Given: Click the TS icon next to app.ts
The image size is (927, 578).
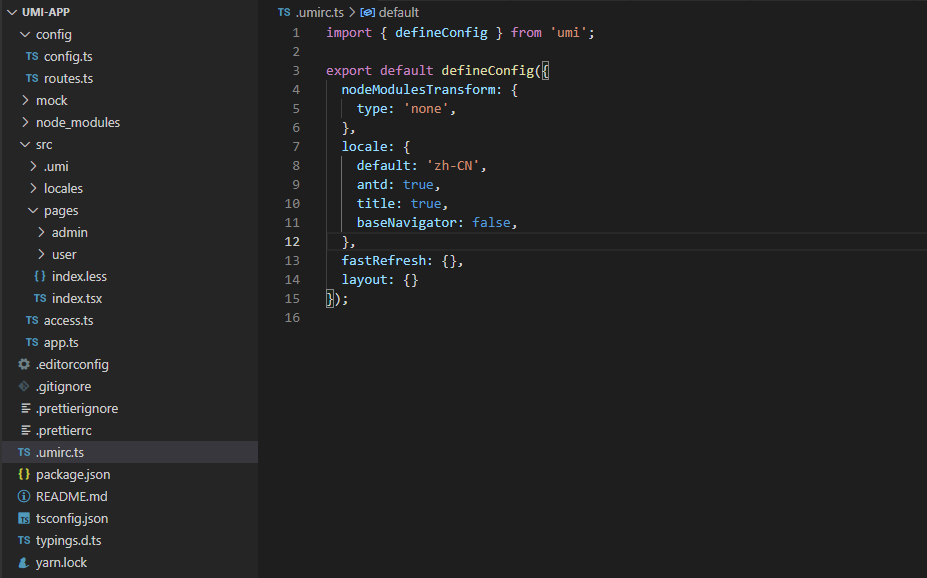Looking at the screenshot, I should pyautogui.click(x=32, y=342).
